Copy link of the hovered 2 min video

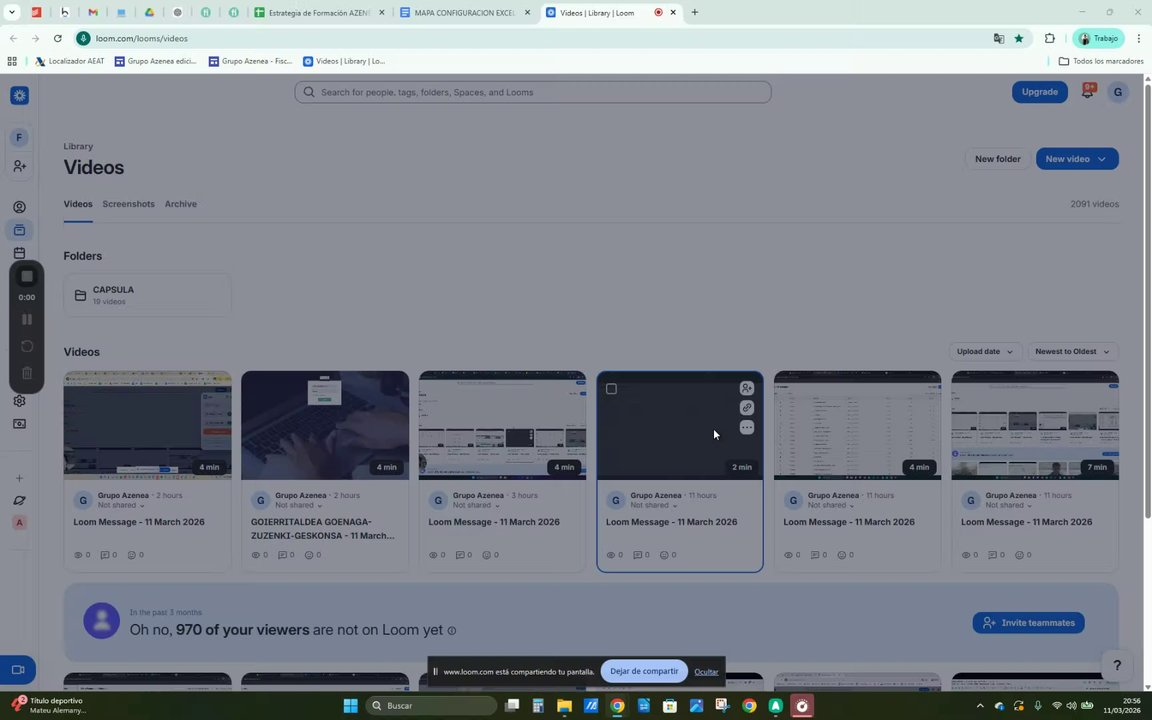pyautogui.click(x=746, y=408)
